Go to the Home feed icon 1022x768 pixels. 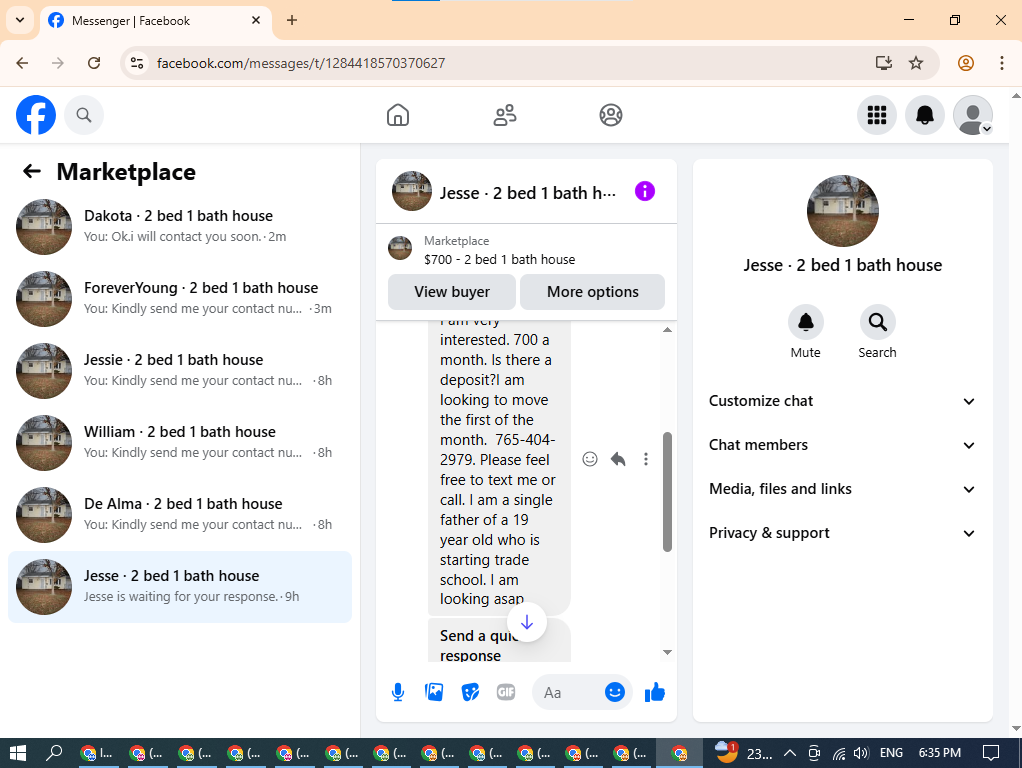tap(398, 115)
